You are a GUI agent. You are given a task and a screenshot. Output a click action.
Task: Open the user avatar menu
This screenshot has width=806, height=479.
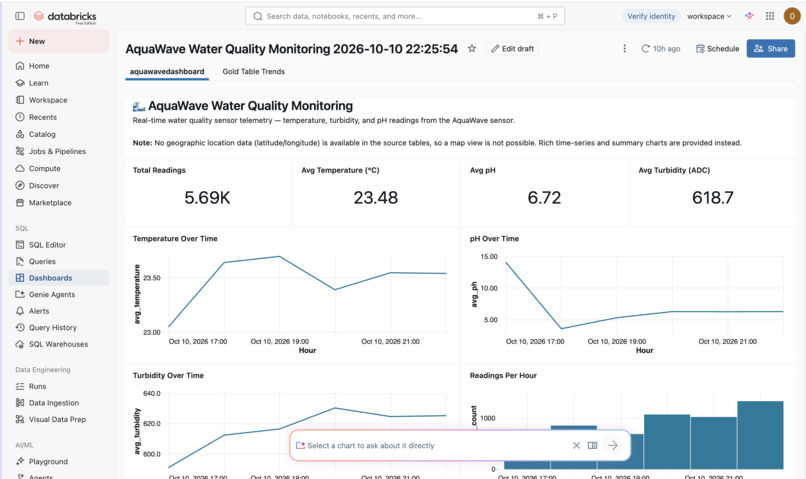[792, 16]
